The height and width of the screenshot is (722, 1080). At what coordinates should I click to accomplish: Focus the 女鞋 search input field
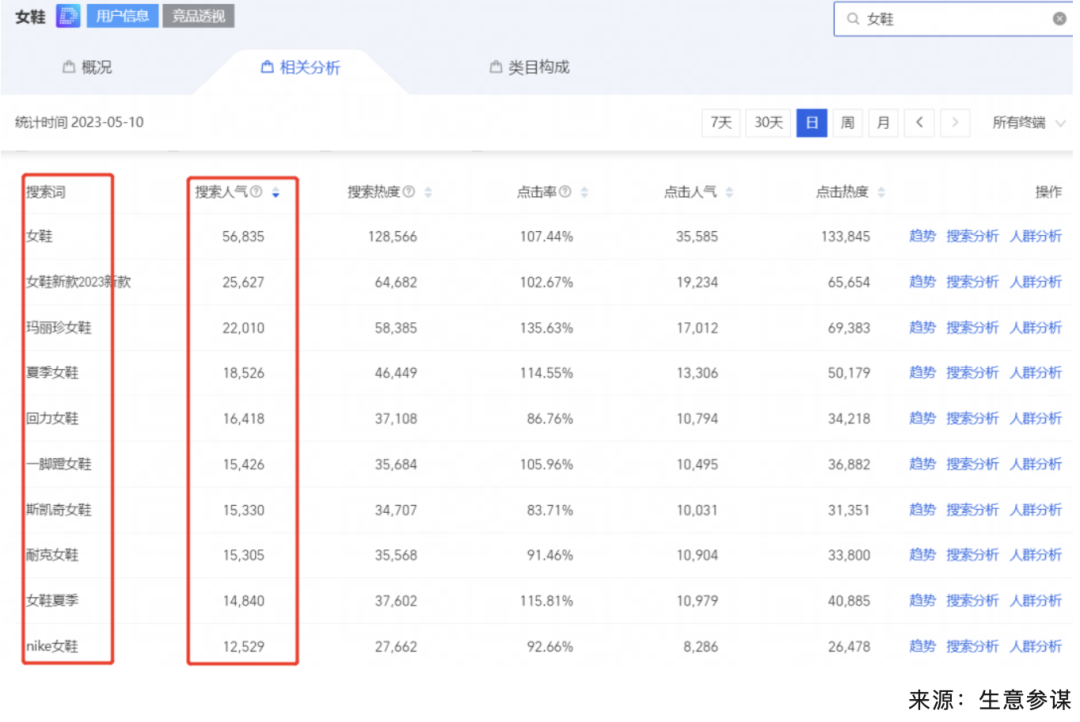[x=954, y=19]
